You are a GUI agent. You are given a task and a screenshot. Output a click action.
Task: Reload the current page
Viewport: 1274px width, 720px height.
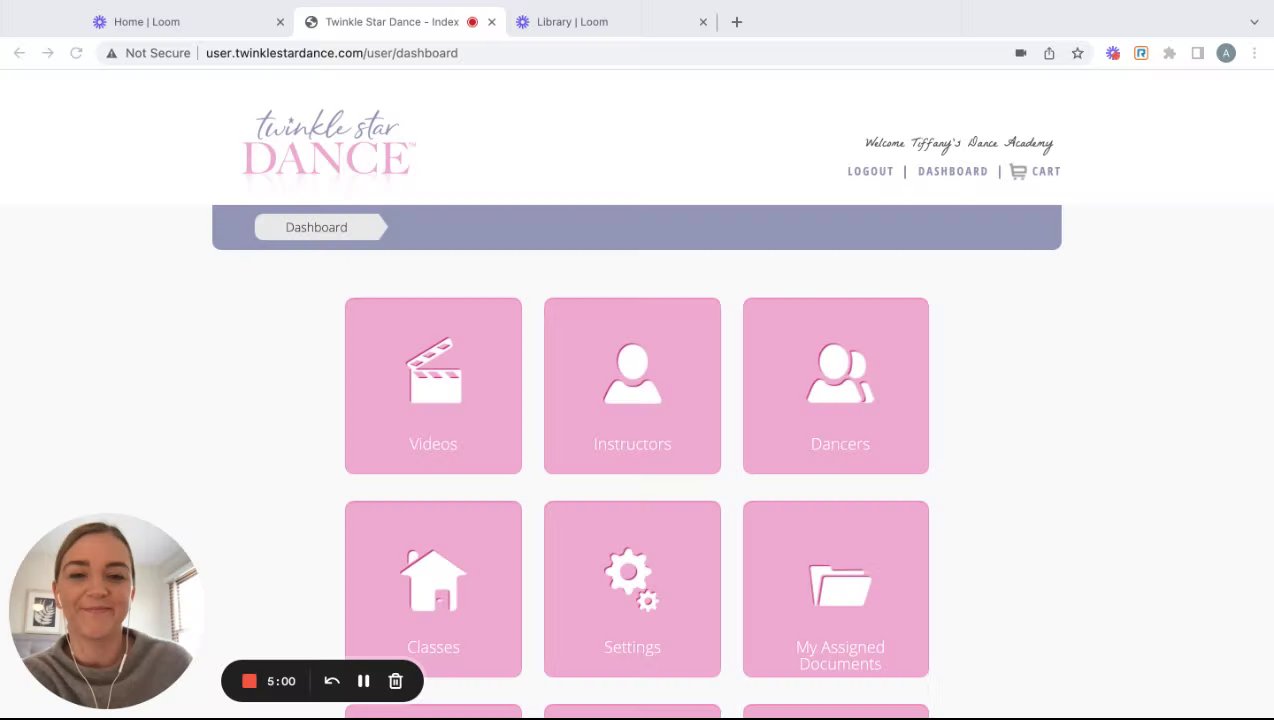[x=76, y=53]
